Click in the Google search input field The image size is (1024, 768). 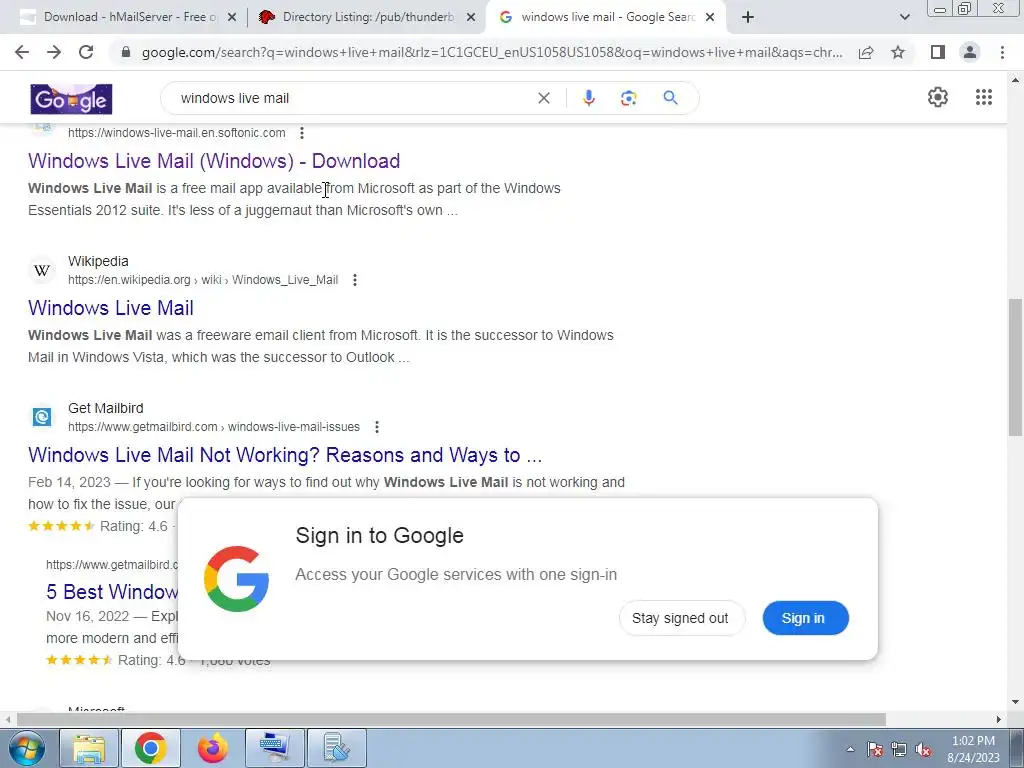pyautogui.click(x=353, y=98)
